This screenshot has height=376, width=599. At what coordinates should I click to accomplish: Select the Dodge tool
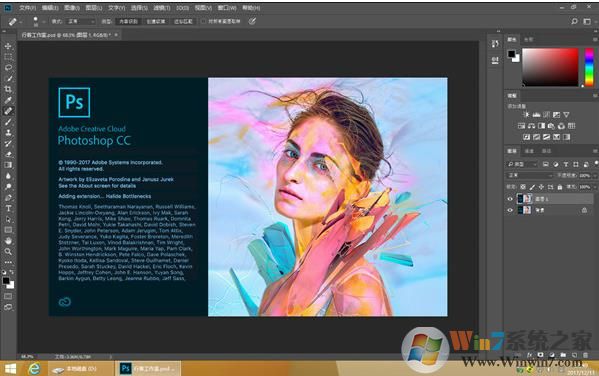pyautogui.click(x=8, y=187)
